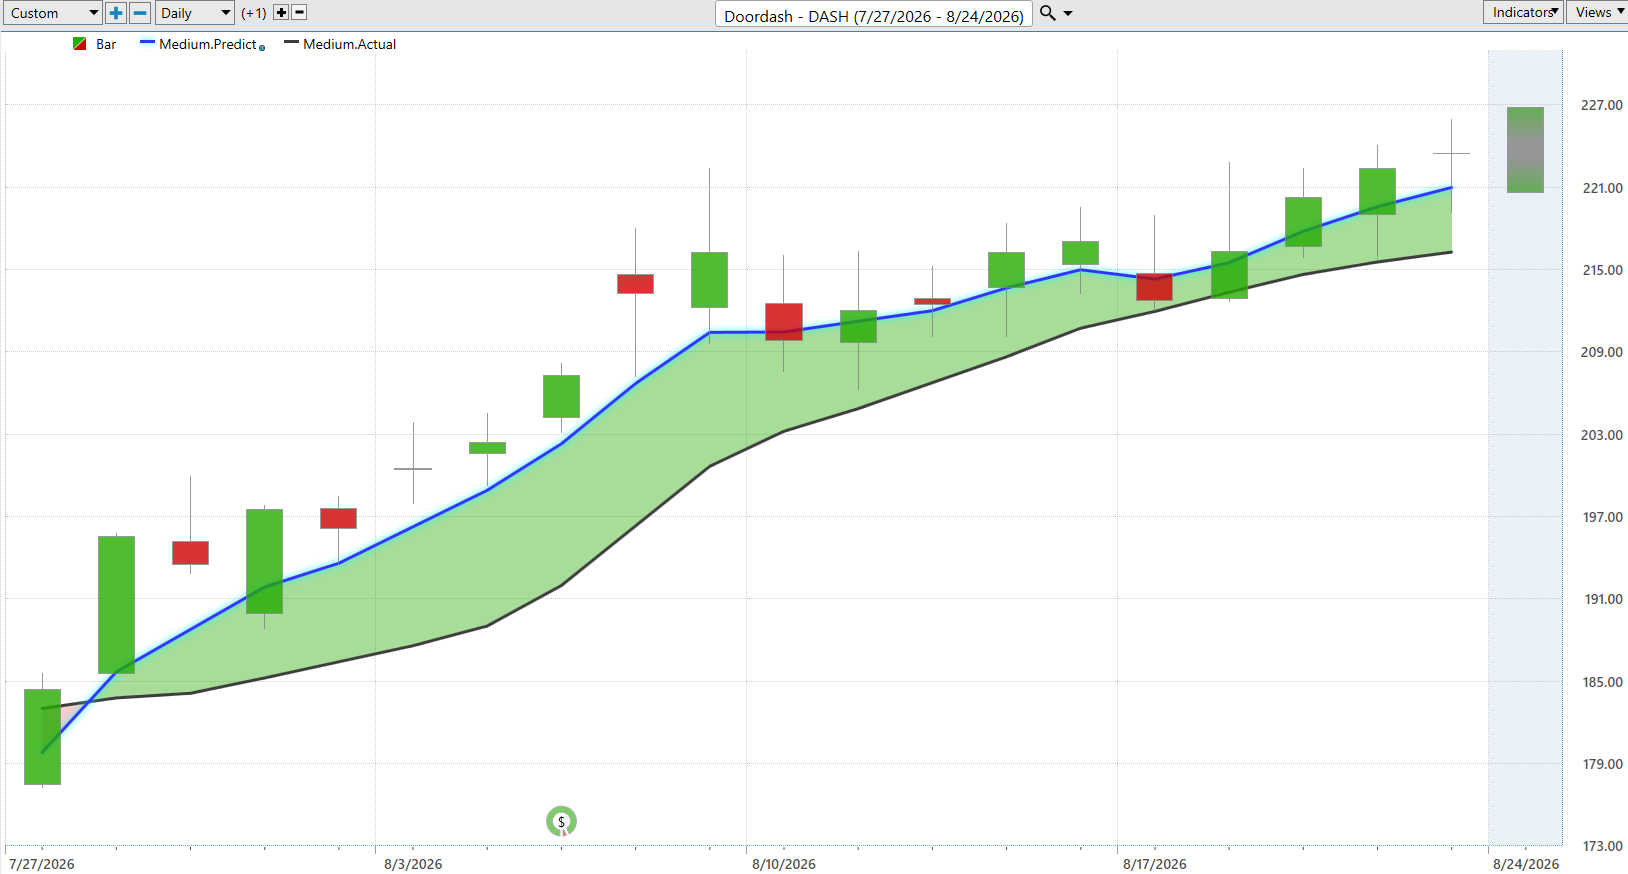Expand the arrow next to search icon

(1068, 14)
